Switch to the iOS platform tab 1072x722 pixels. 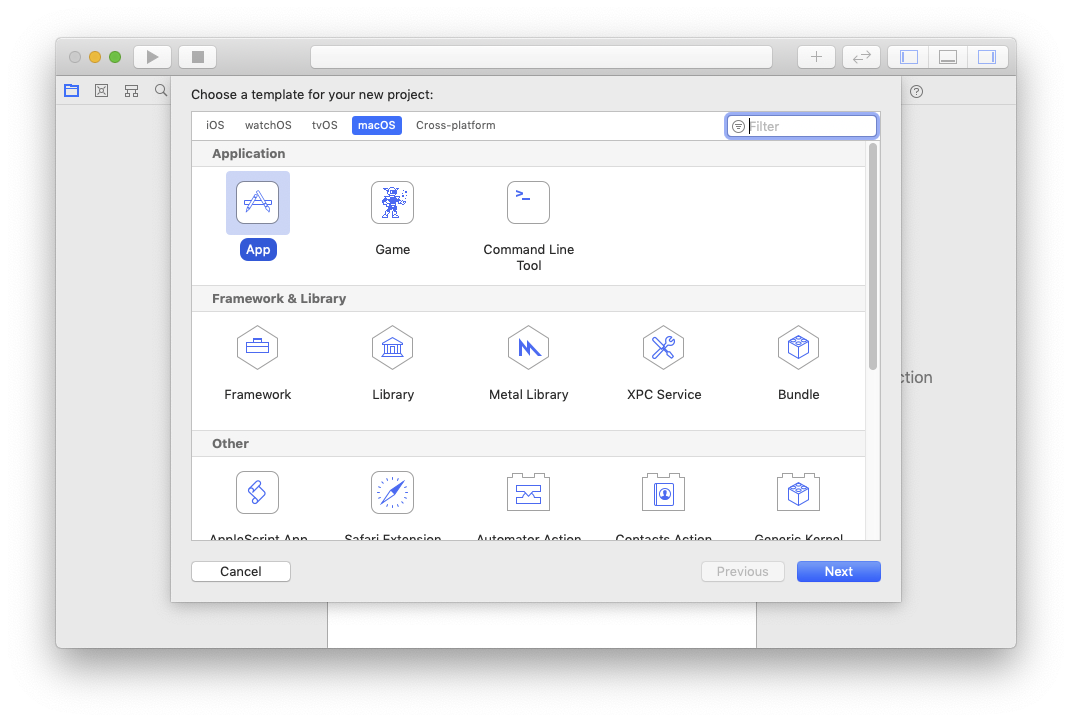215,126
